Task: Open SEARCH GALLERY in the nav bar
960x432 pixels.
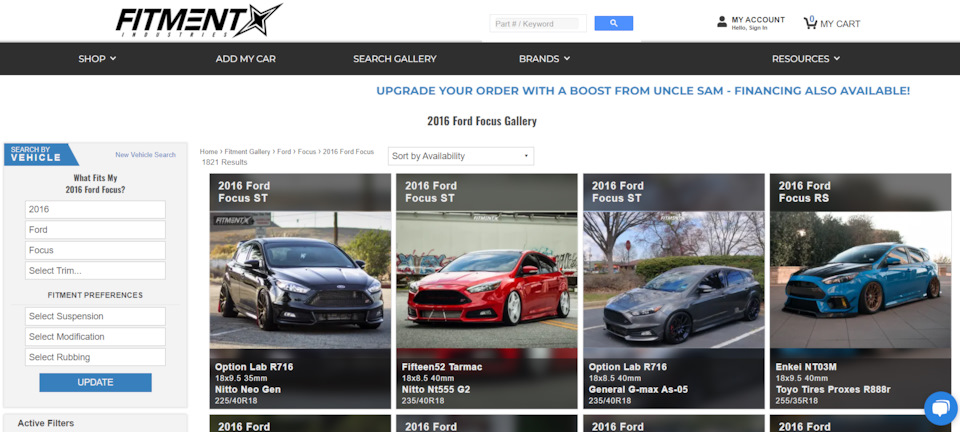Action: click(x=394, y=59)
